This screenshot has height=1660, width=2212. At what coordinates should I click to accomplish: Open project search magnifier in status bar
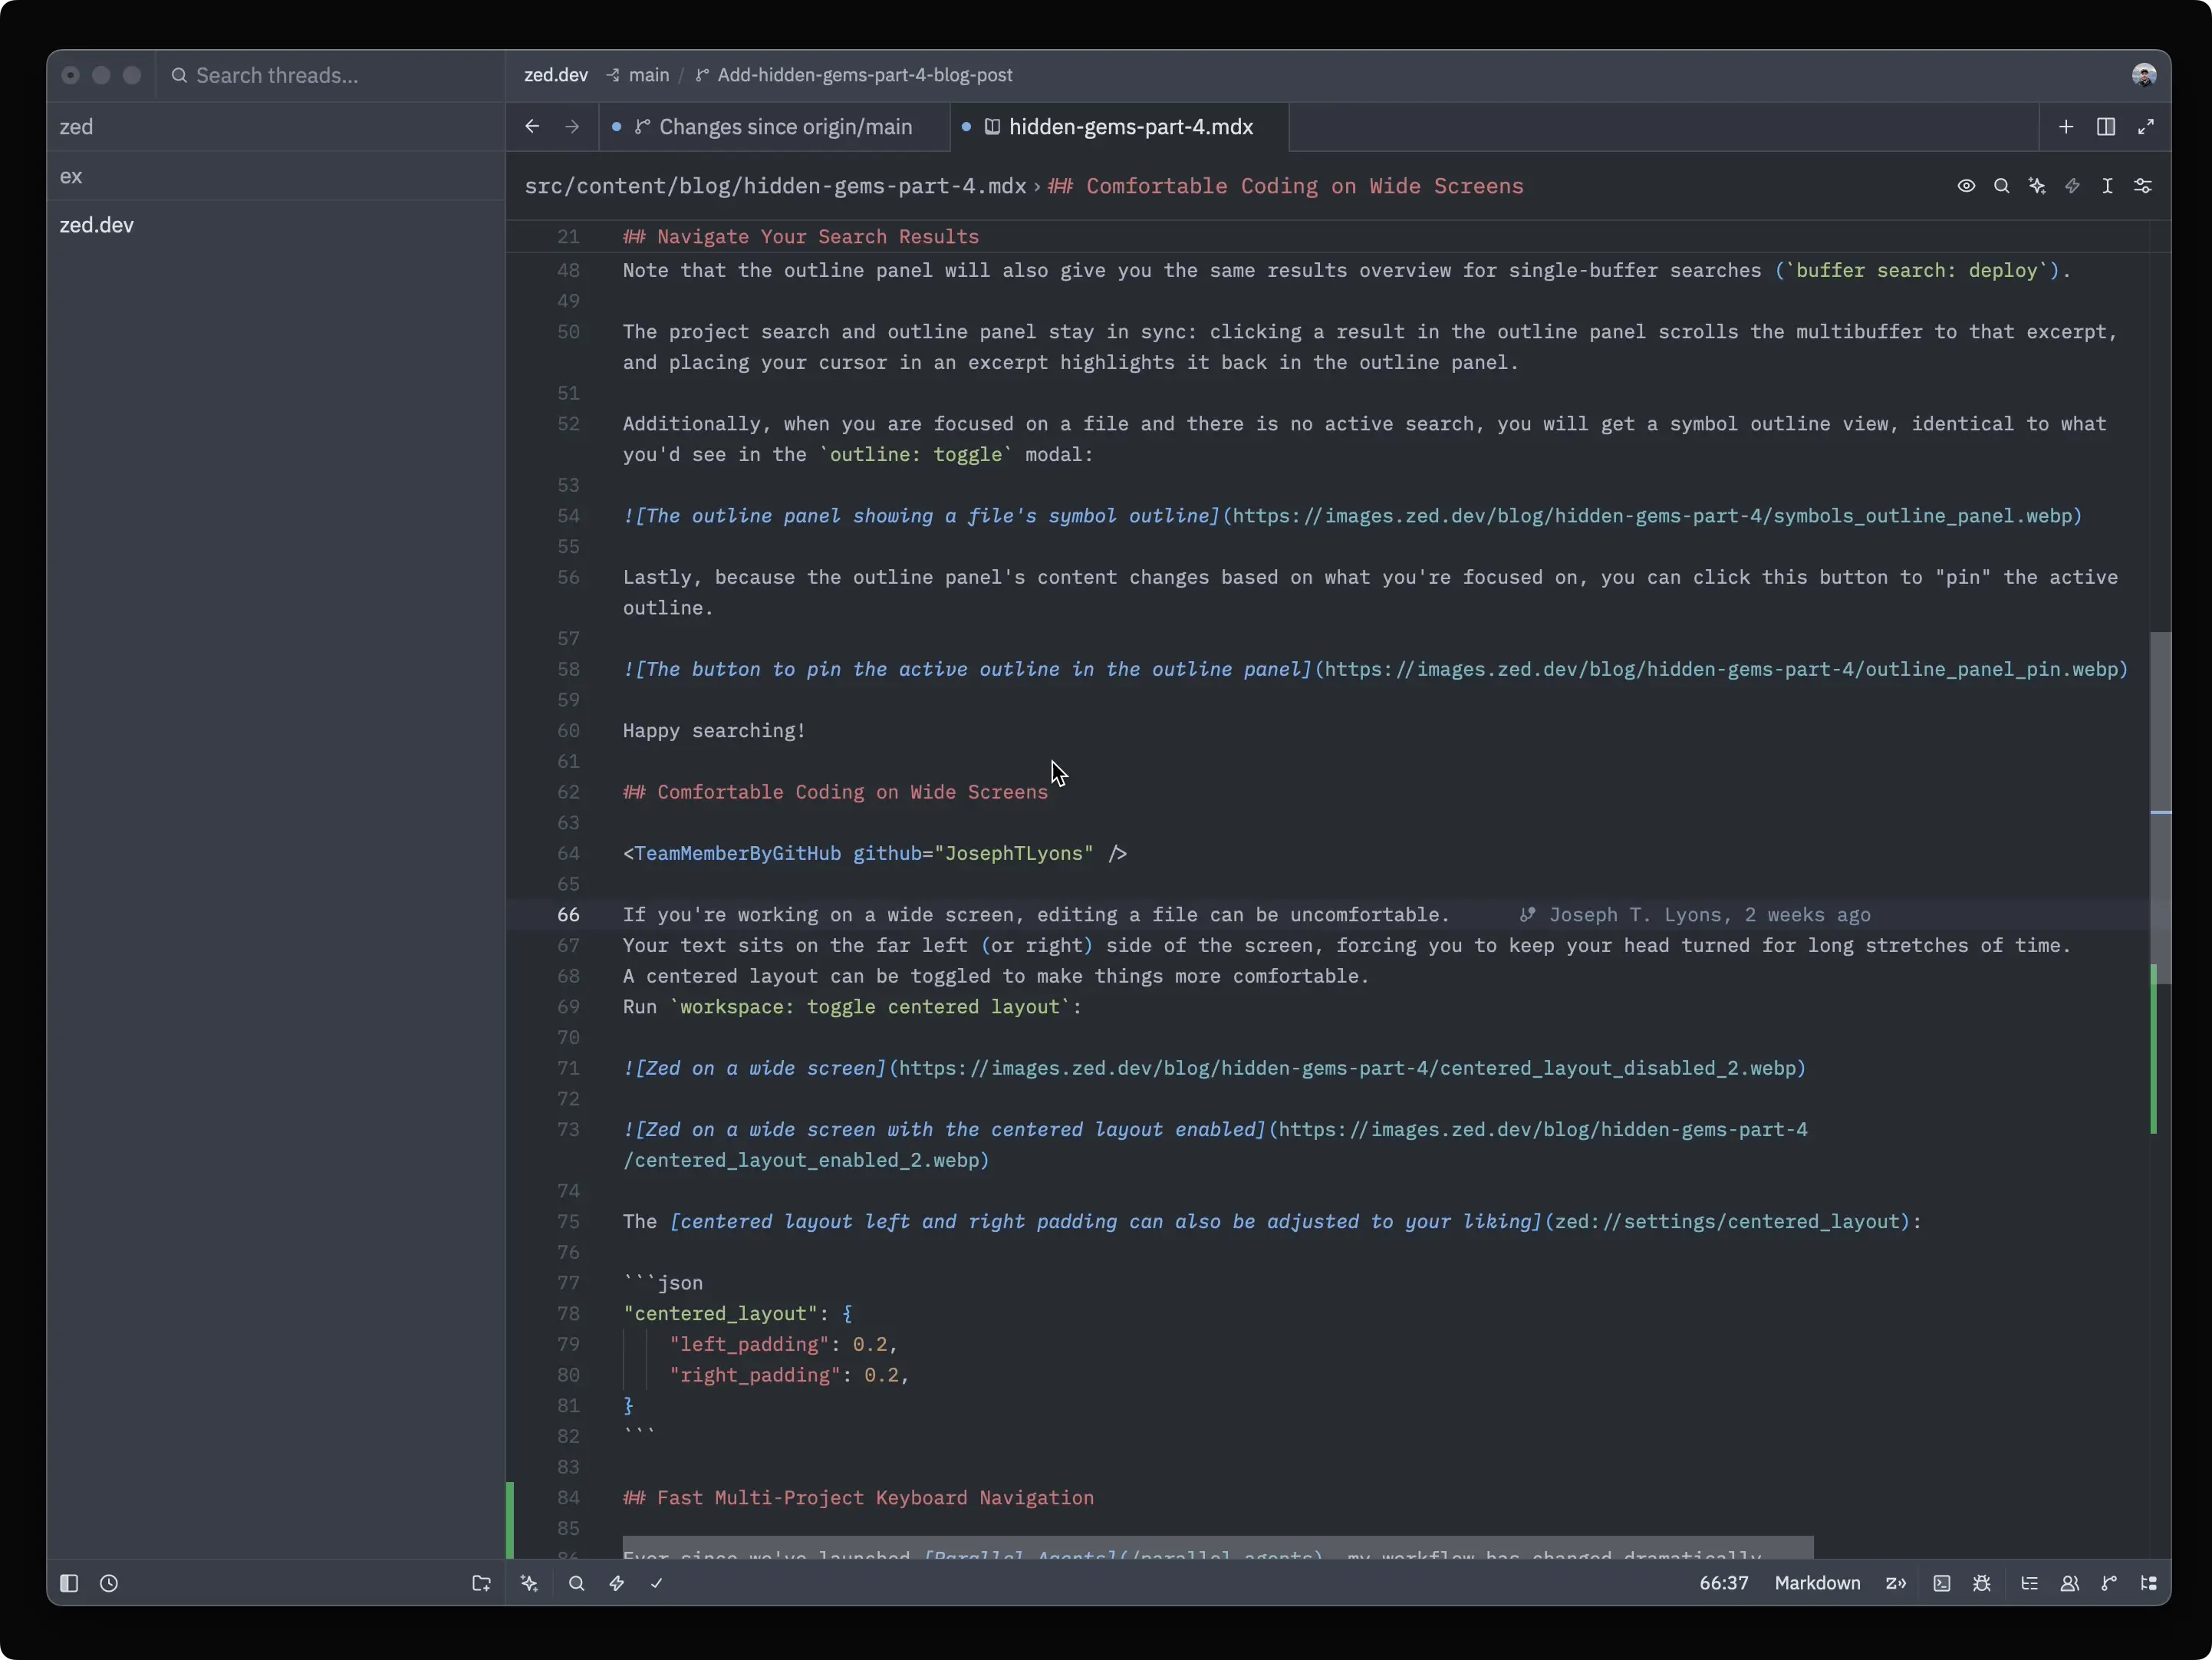(x=576, y=1583)
